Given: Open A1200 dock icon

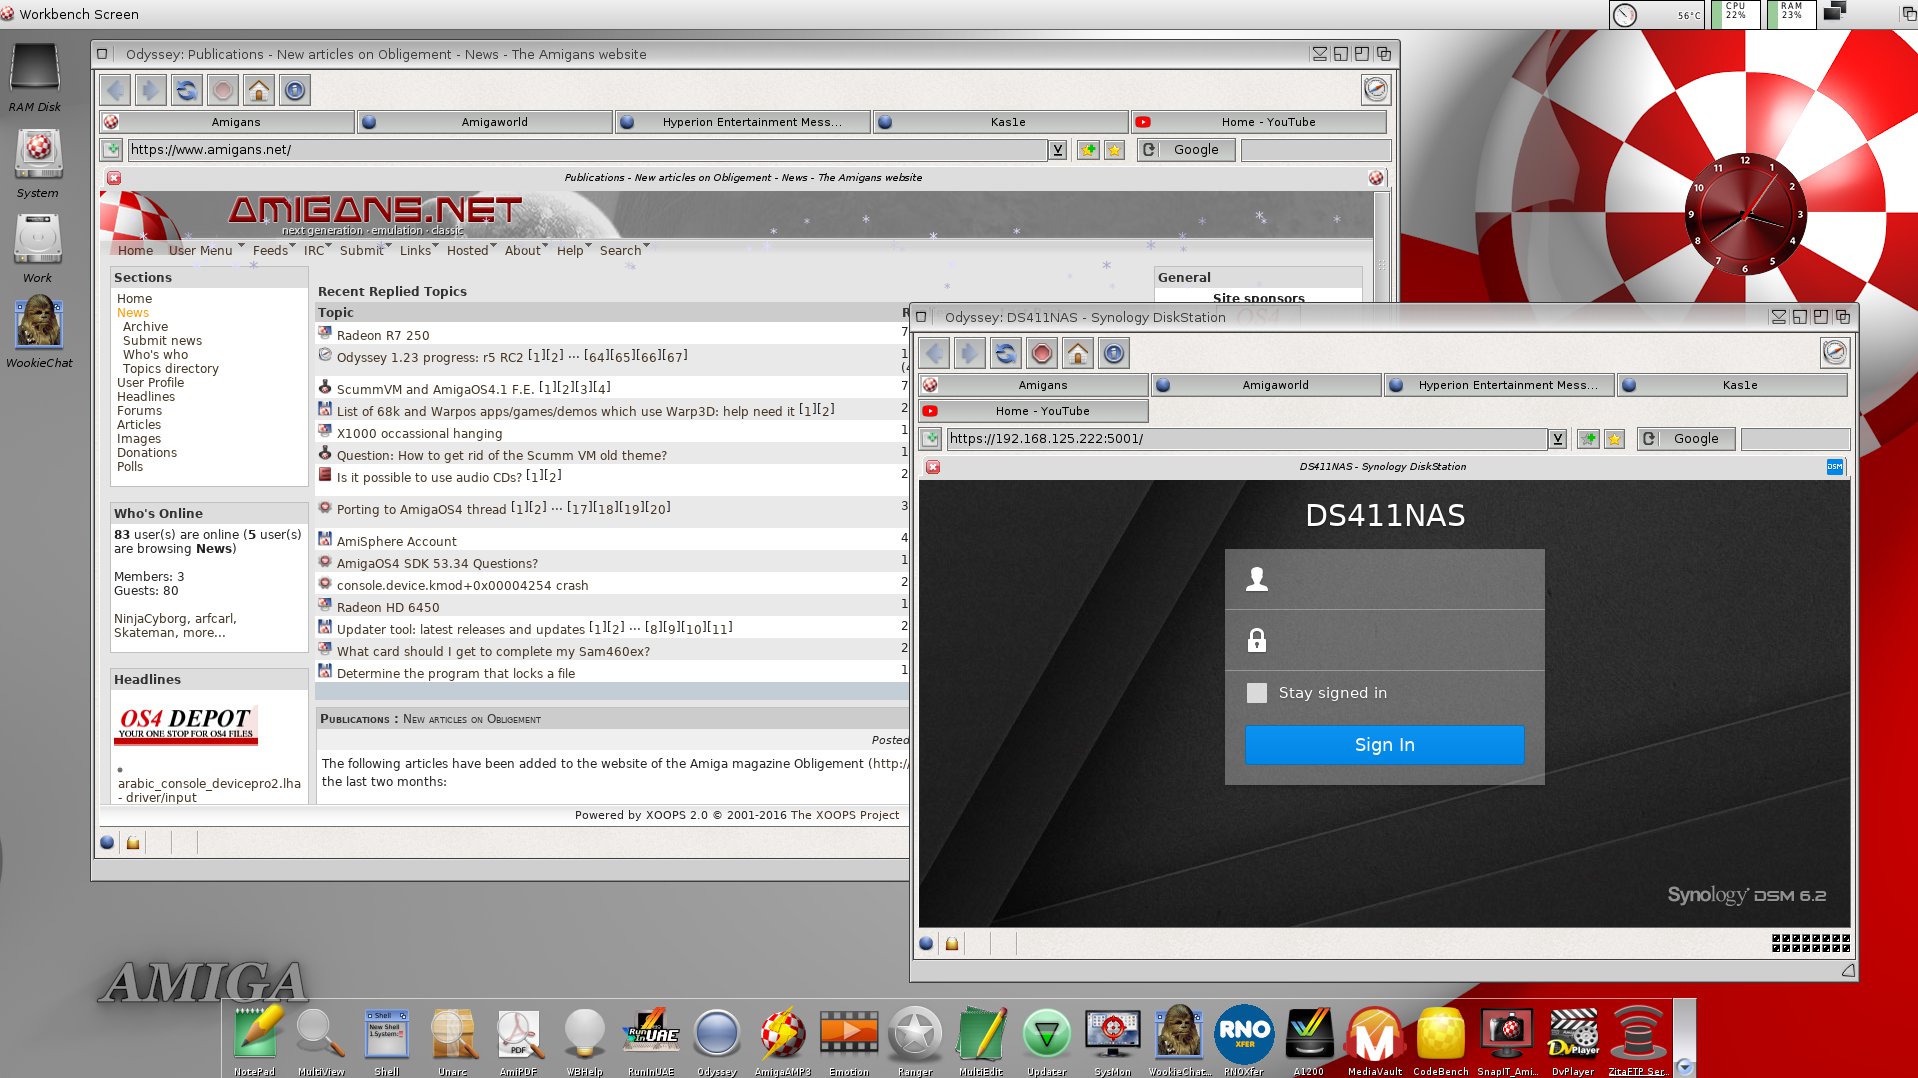Looking at the screenshot, I should tap(1309, 1035).
